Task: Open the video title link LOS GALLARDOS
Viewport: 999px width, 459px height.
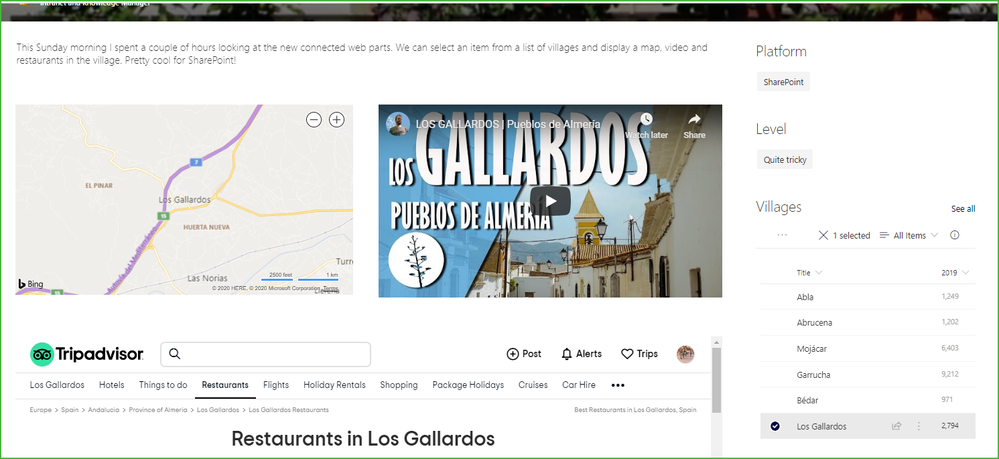Action: click(508, 124)
